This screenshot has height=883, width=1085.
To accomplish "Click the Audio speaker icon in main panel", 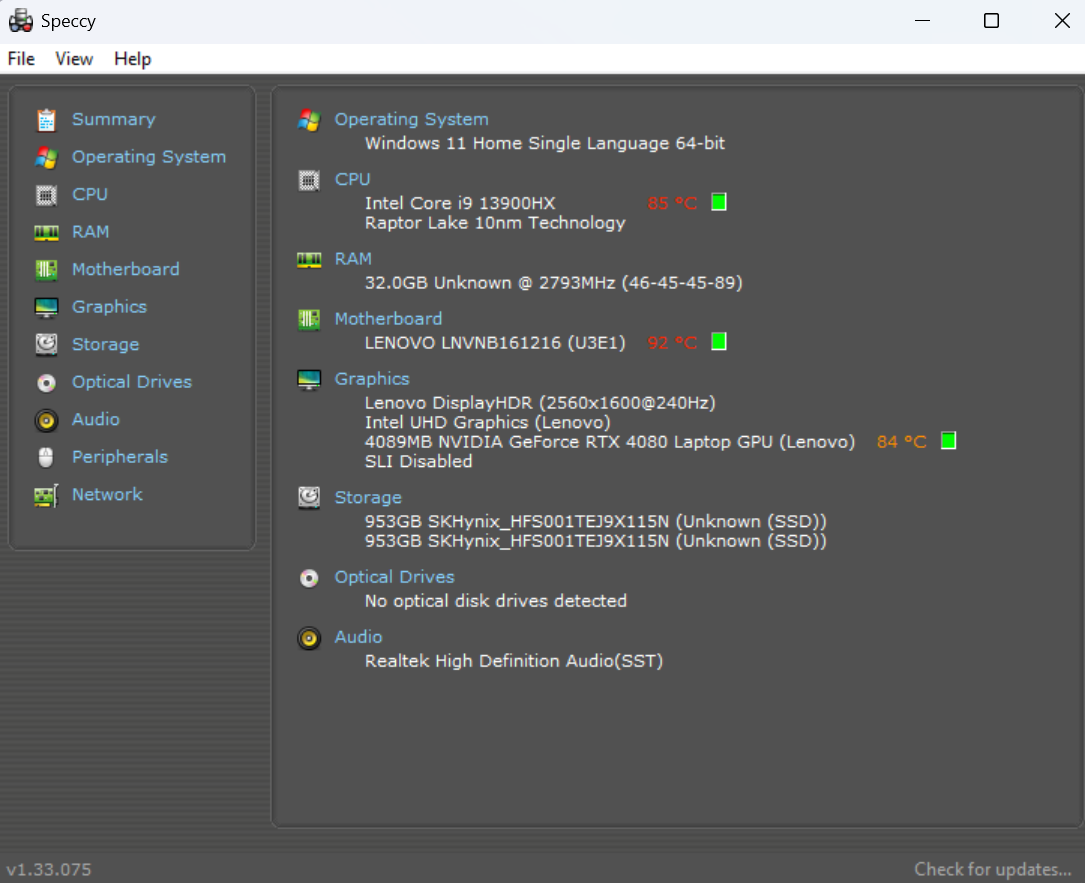I will coord(309,638).
